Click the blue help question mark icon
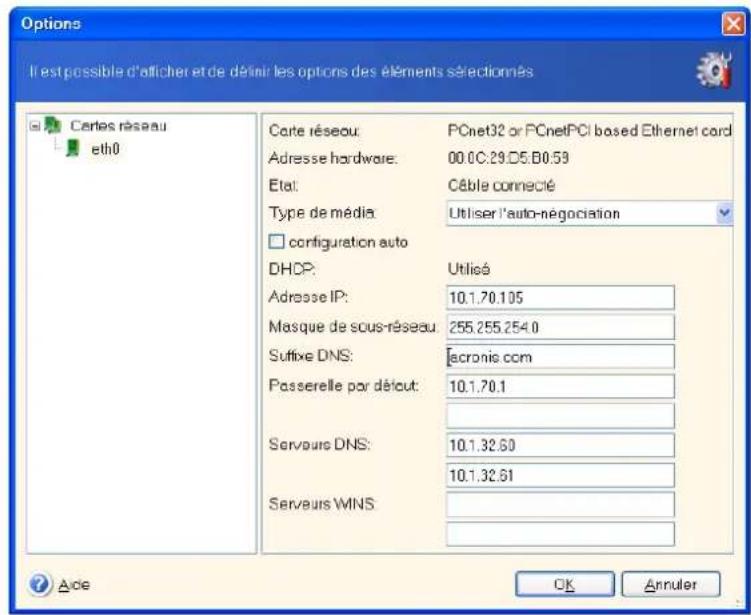 [40, 584]
